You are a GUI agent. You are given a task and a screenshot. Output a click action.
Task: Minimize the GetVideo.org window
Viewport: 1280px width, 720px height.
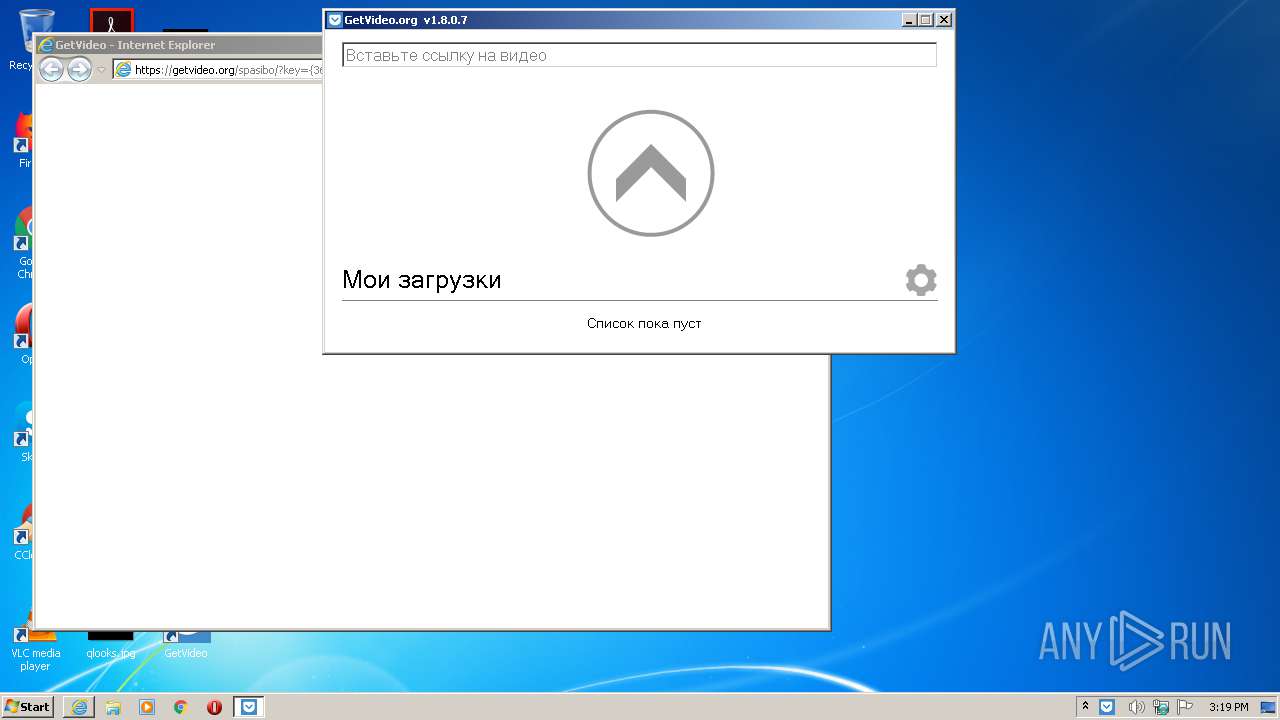908,20
